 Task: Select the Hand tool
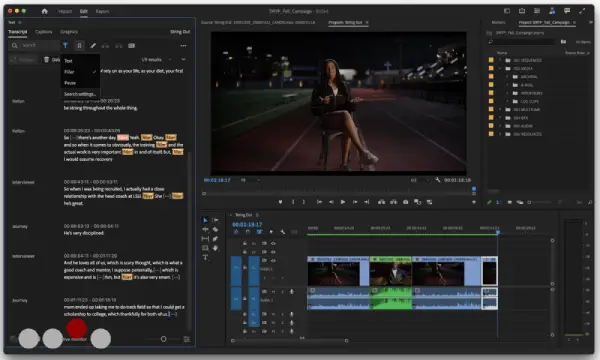coord(215,248)
